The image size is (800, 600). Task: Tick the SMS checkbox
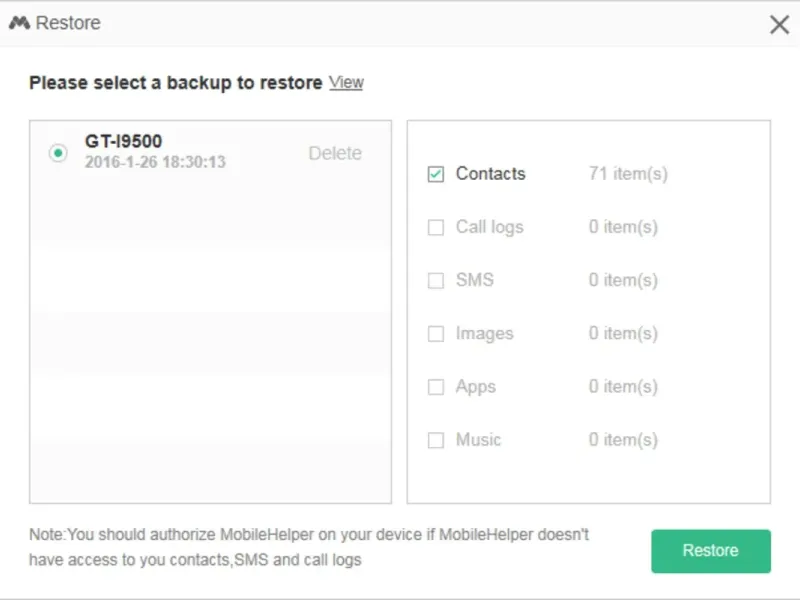(436, 281)
